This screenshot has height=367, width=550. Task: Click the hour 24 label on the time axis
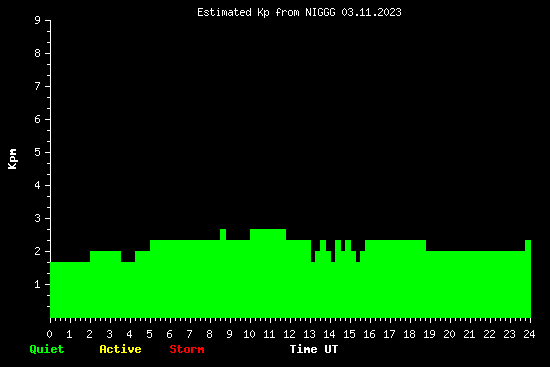[x=529, y=334]
